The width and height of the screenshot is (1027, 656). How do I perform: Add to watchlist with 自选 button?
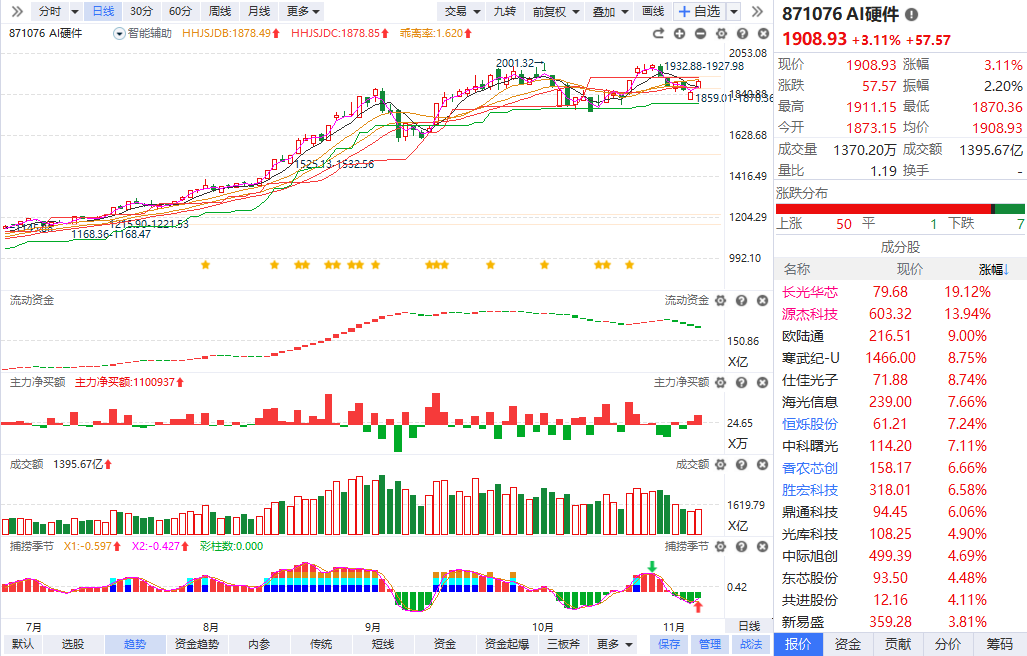pos(698,11)
